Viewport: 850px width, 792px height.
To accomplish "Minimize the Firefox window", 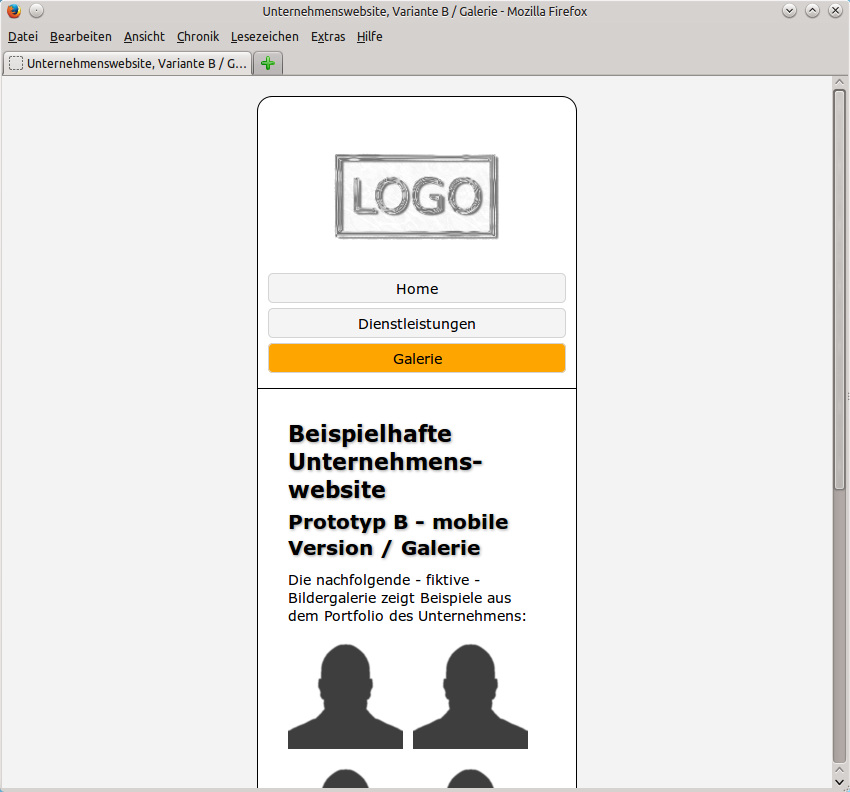I will pos(789,11).
